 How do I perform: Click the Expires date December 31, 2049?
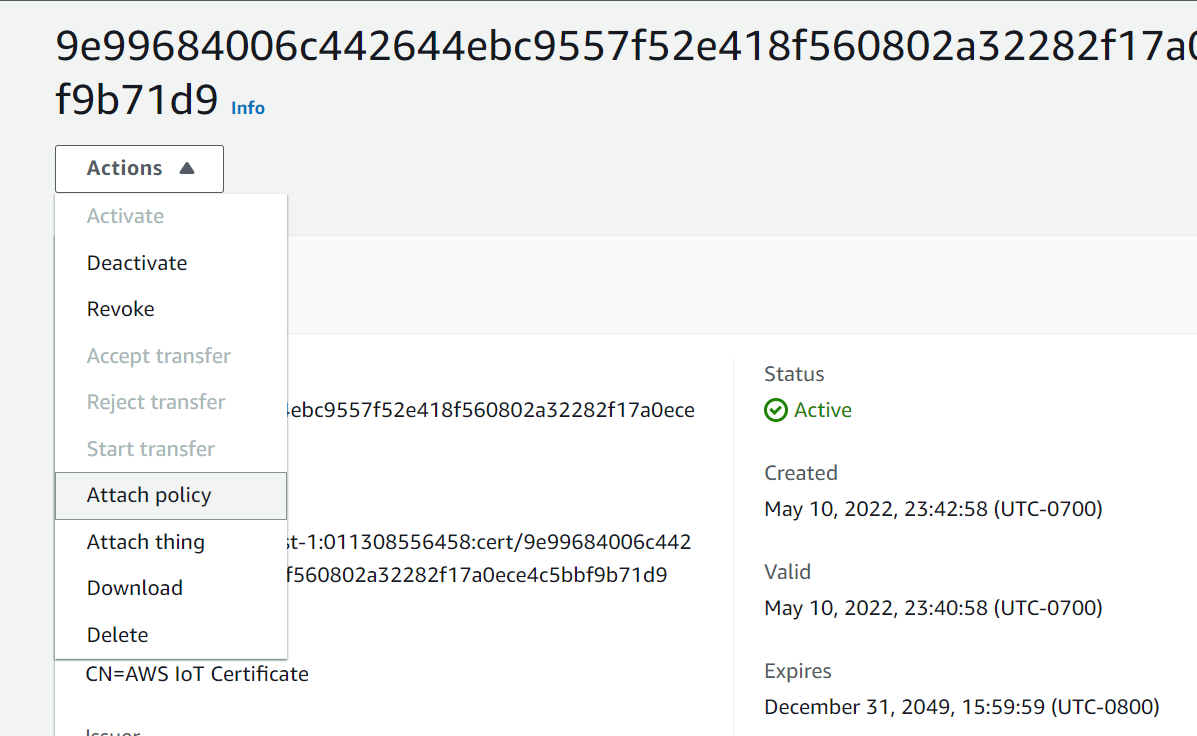(962, 707)
